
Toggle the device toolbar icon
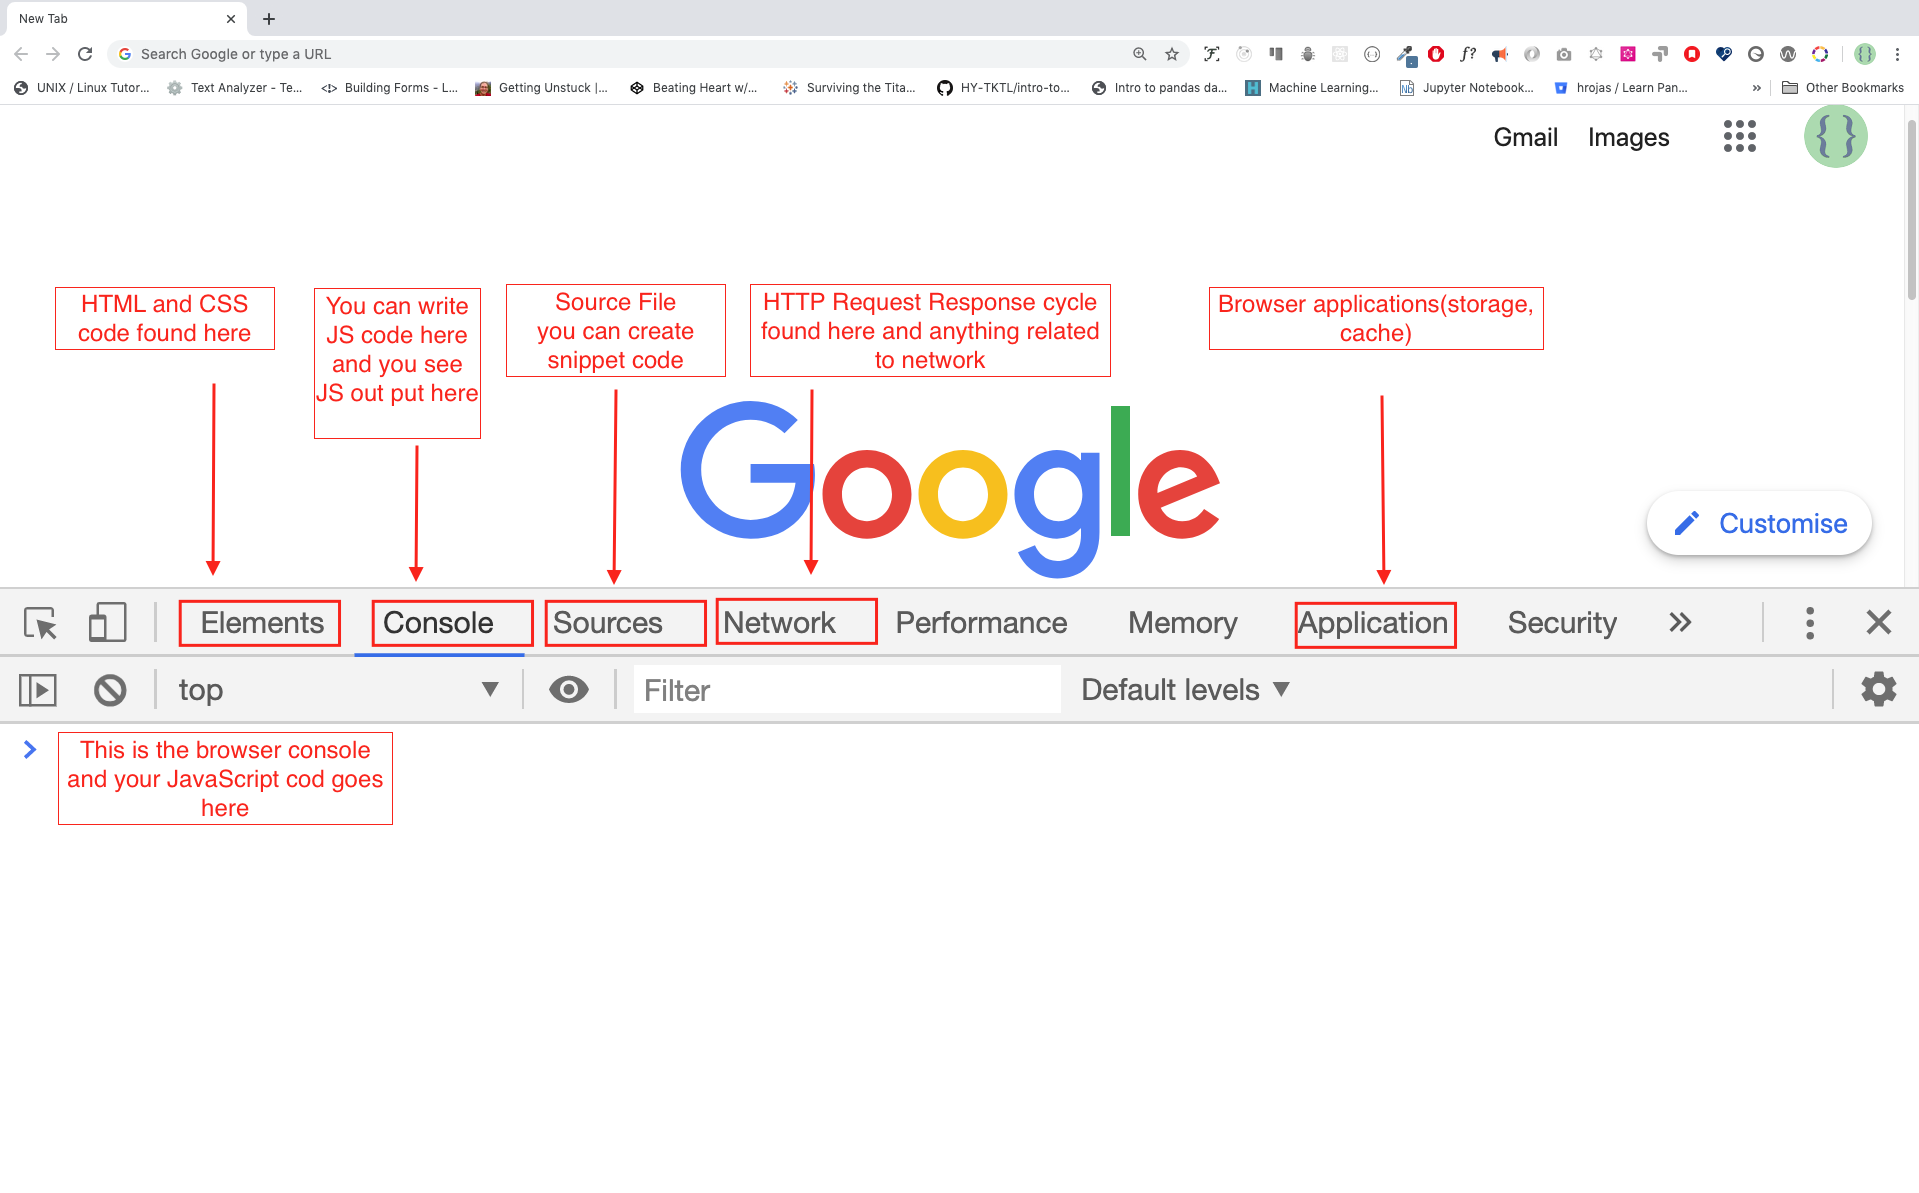click(x=107, y=623)
